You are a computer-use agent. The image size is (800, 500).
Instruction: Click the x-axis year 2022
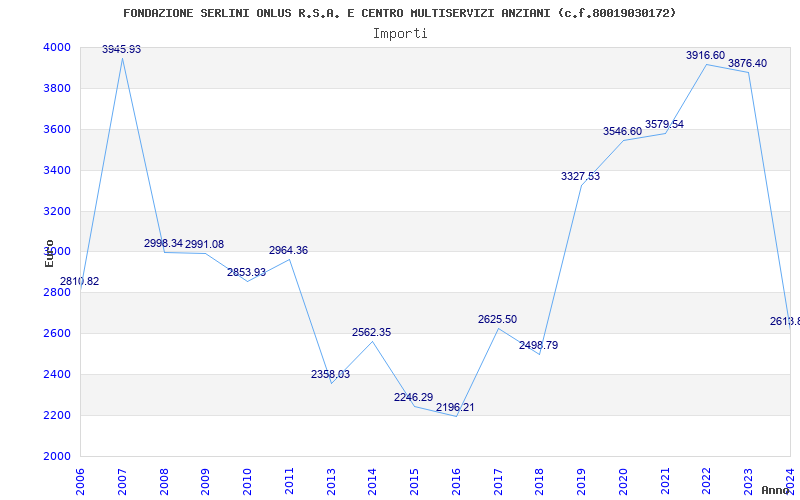[x=707, y=482]
